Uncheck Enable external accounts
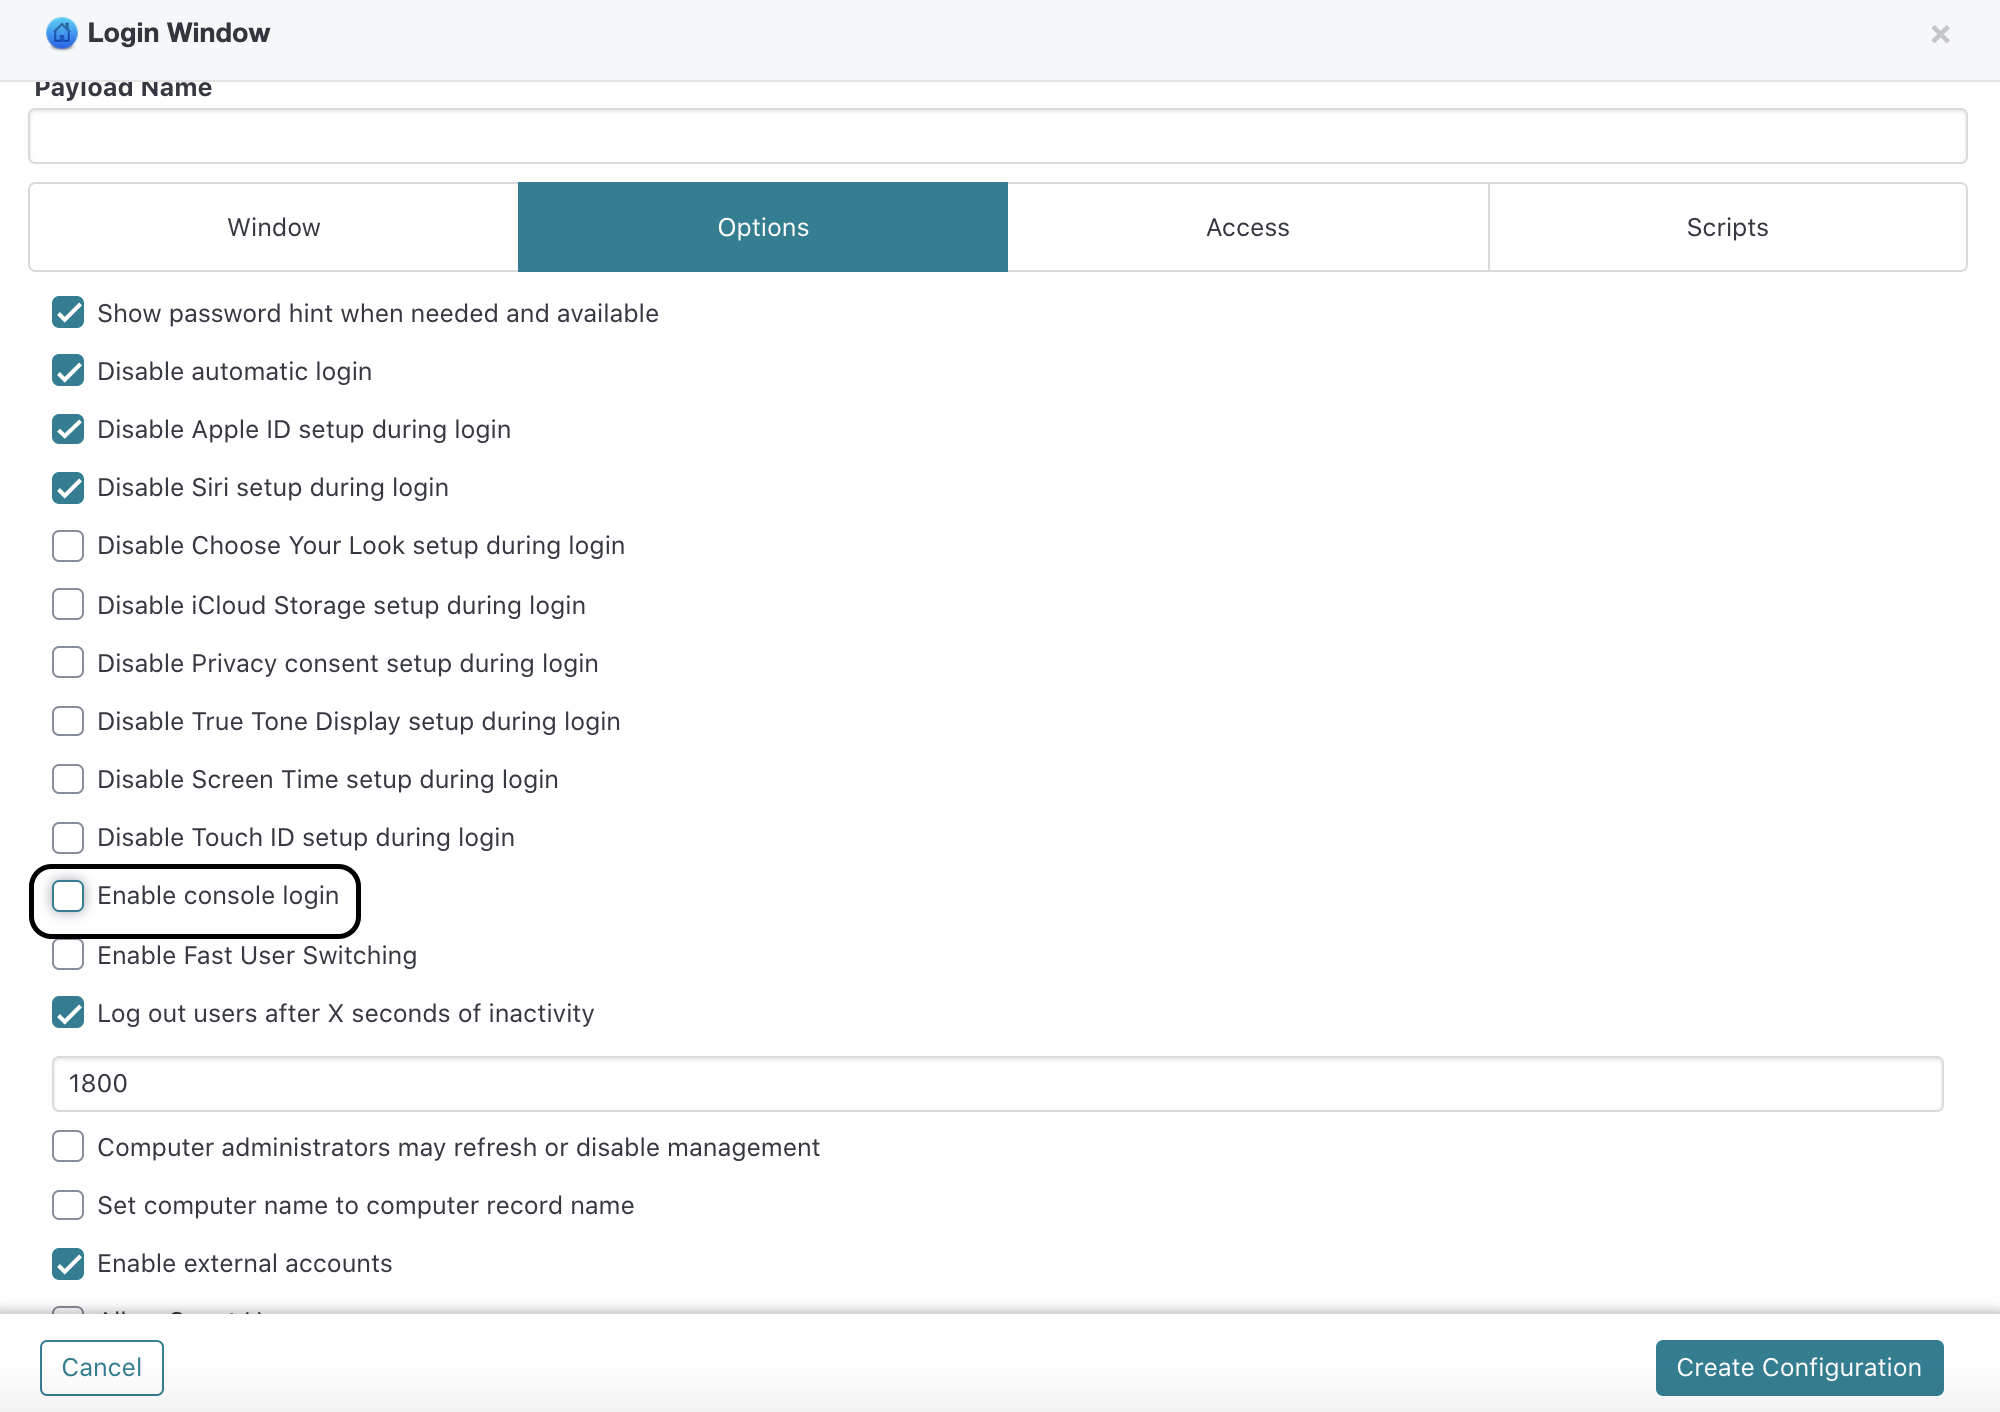 (x=68, y=1264)
